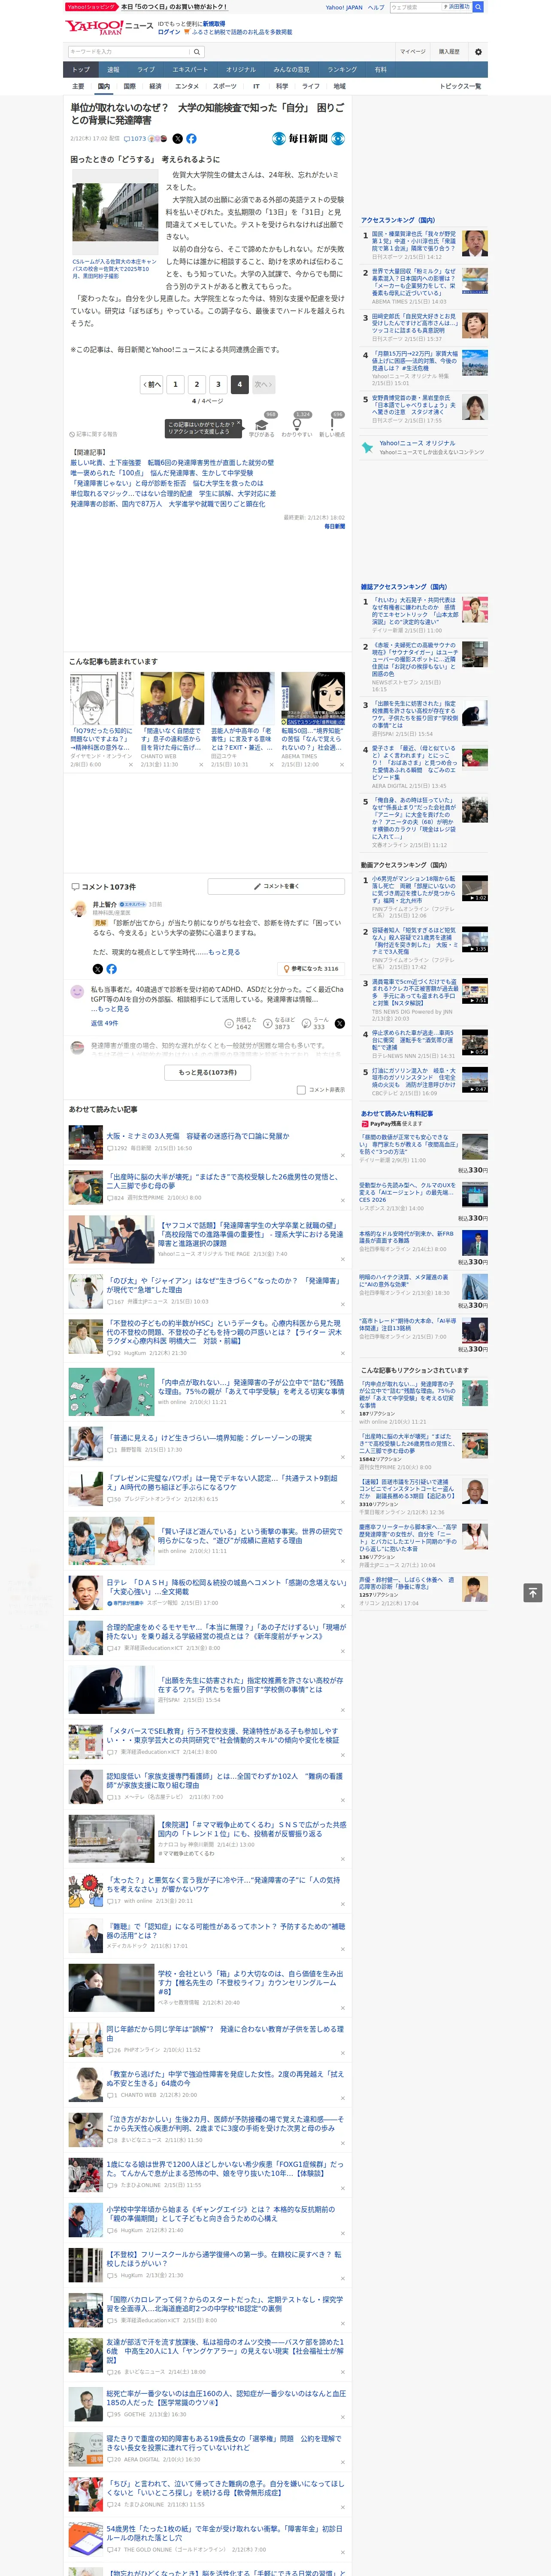This screenshot has height=2576, width=551.
Task: Share article on Facebook below the headline
Action: point(191,139)
